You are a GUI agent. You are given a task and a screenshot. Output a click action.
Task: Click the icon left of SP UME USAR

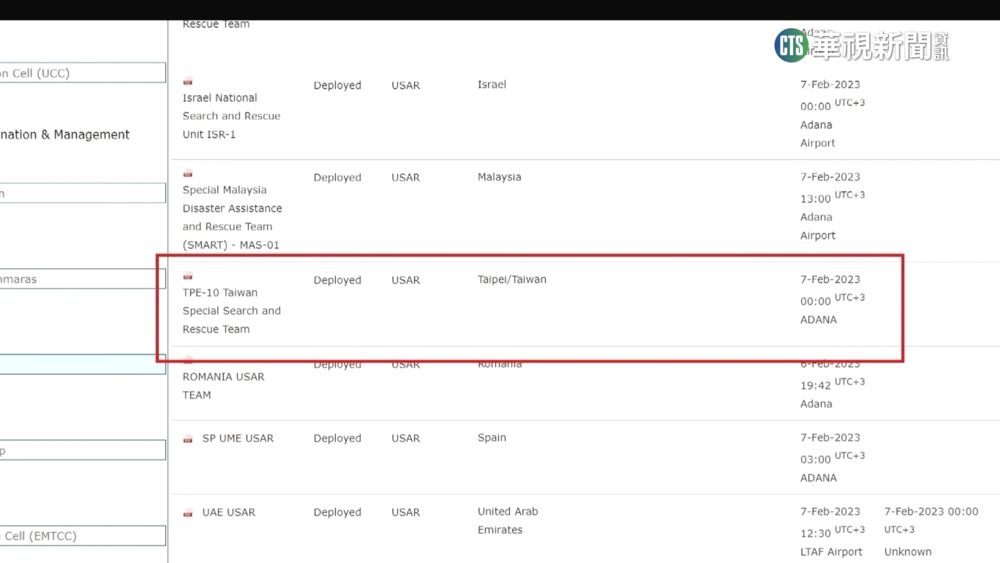point(188,439)
